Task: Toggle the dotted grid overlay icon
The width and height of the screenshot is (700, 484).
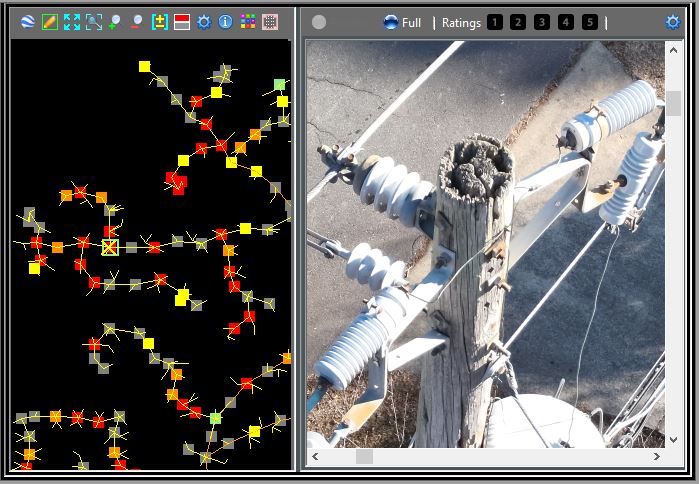Action: point(270,22)
